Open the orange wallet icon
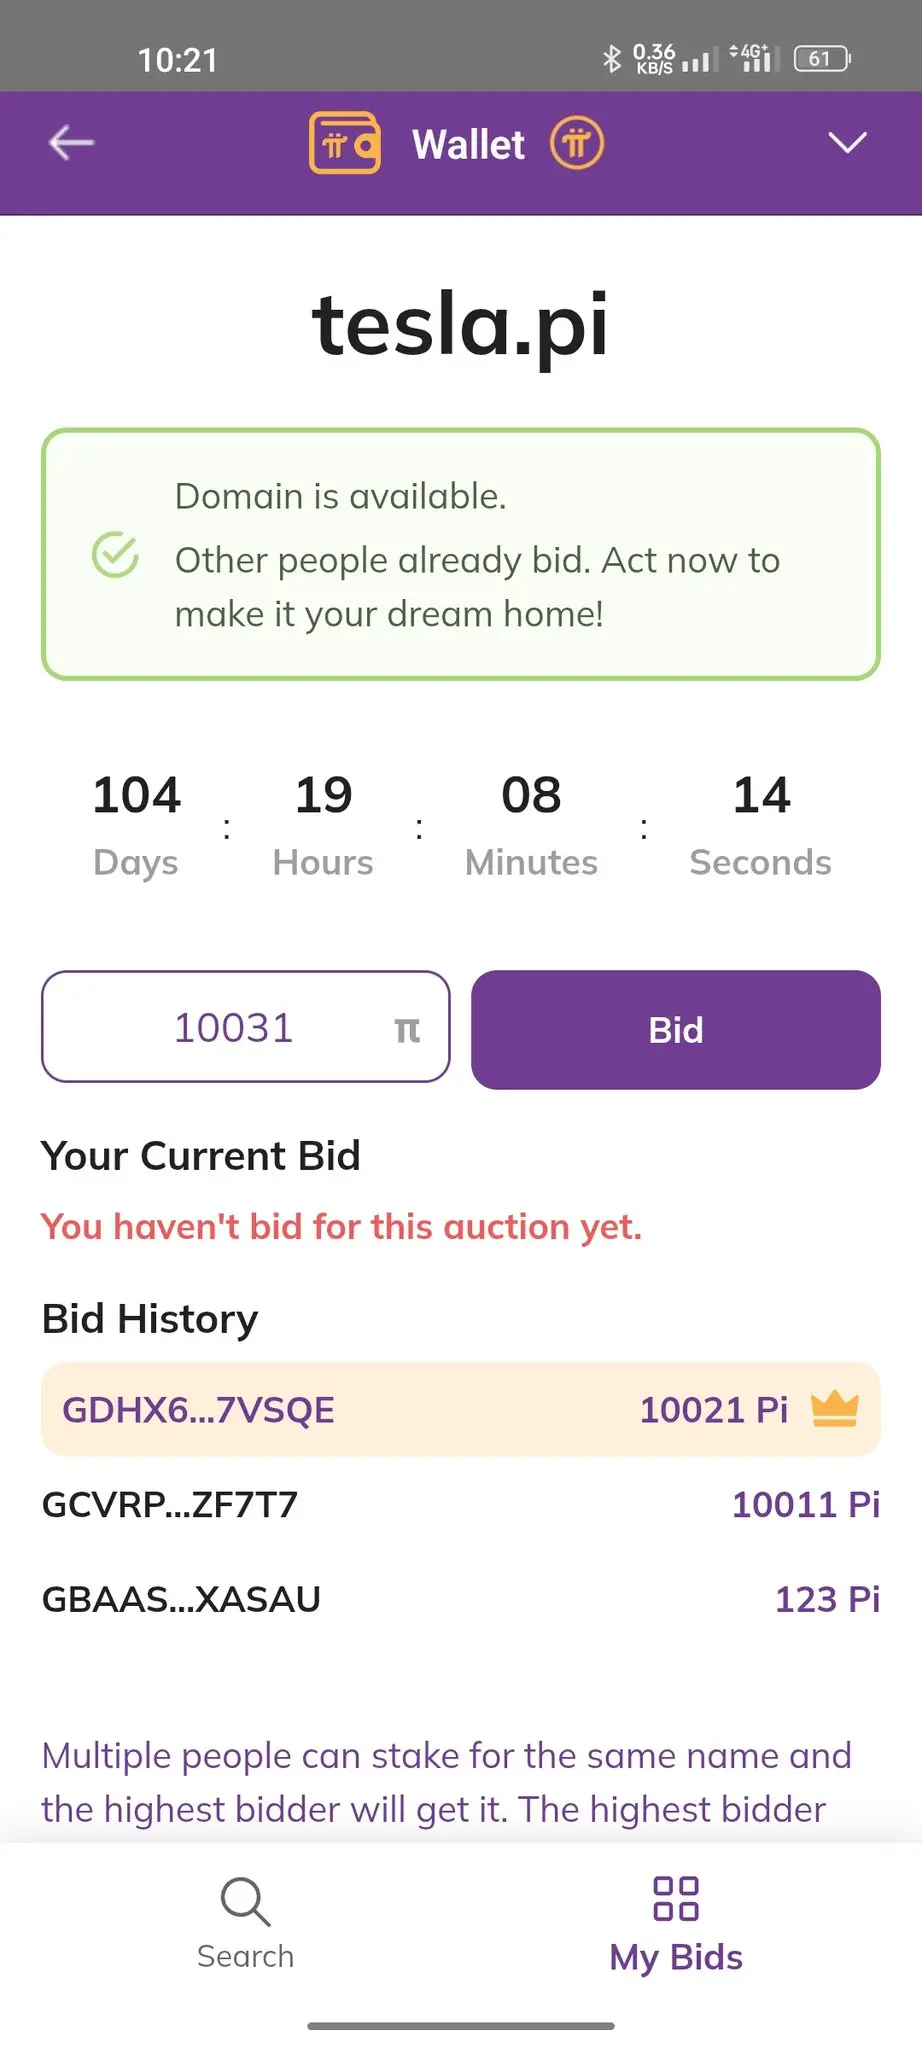 click(345, 143)
